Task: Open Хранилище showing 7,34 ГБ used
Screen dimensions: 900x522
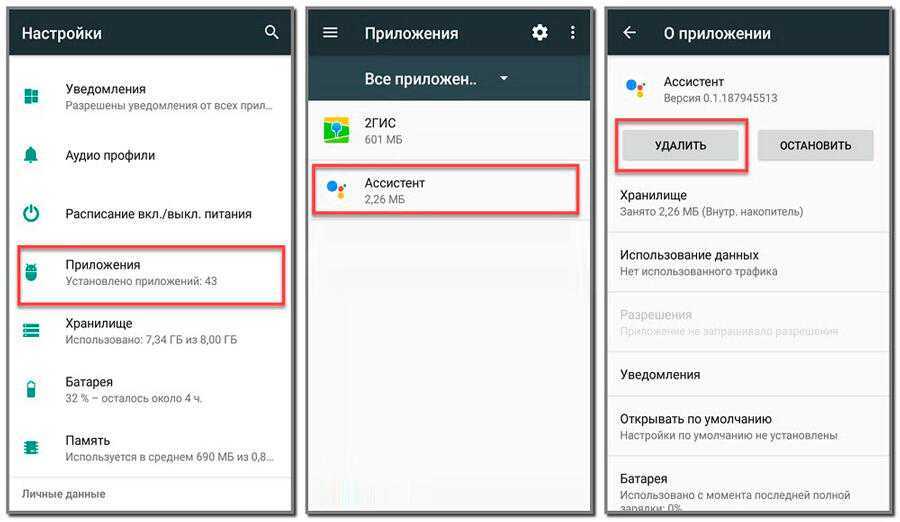Action: point(150,331)
